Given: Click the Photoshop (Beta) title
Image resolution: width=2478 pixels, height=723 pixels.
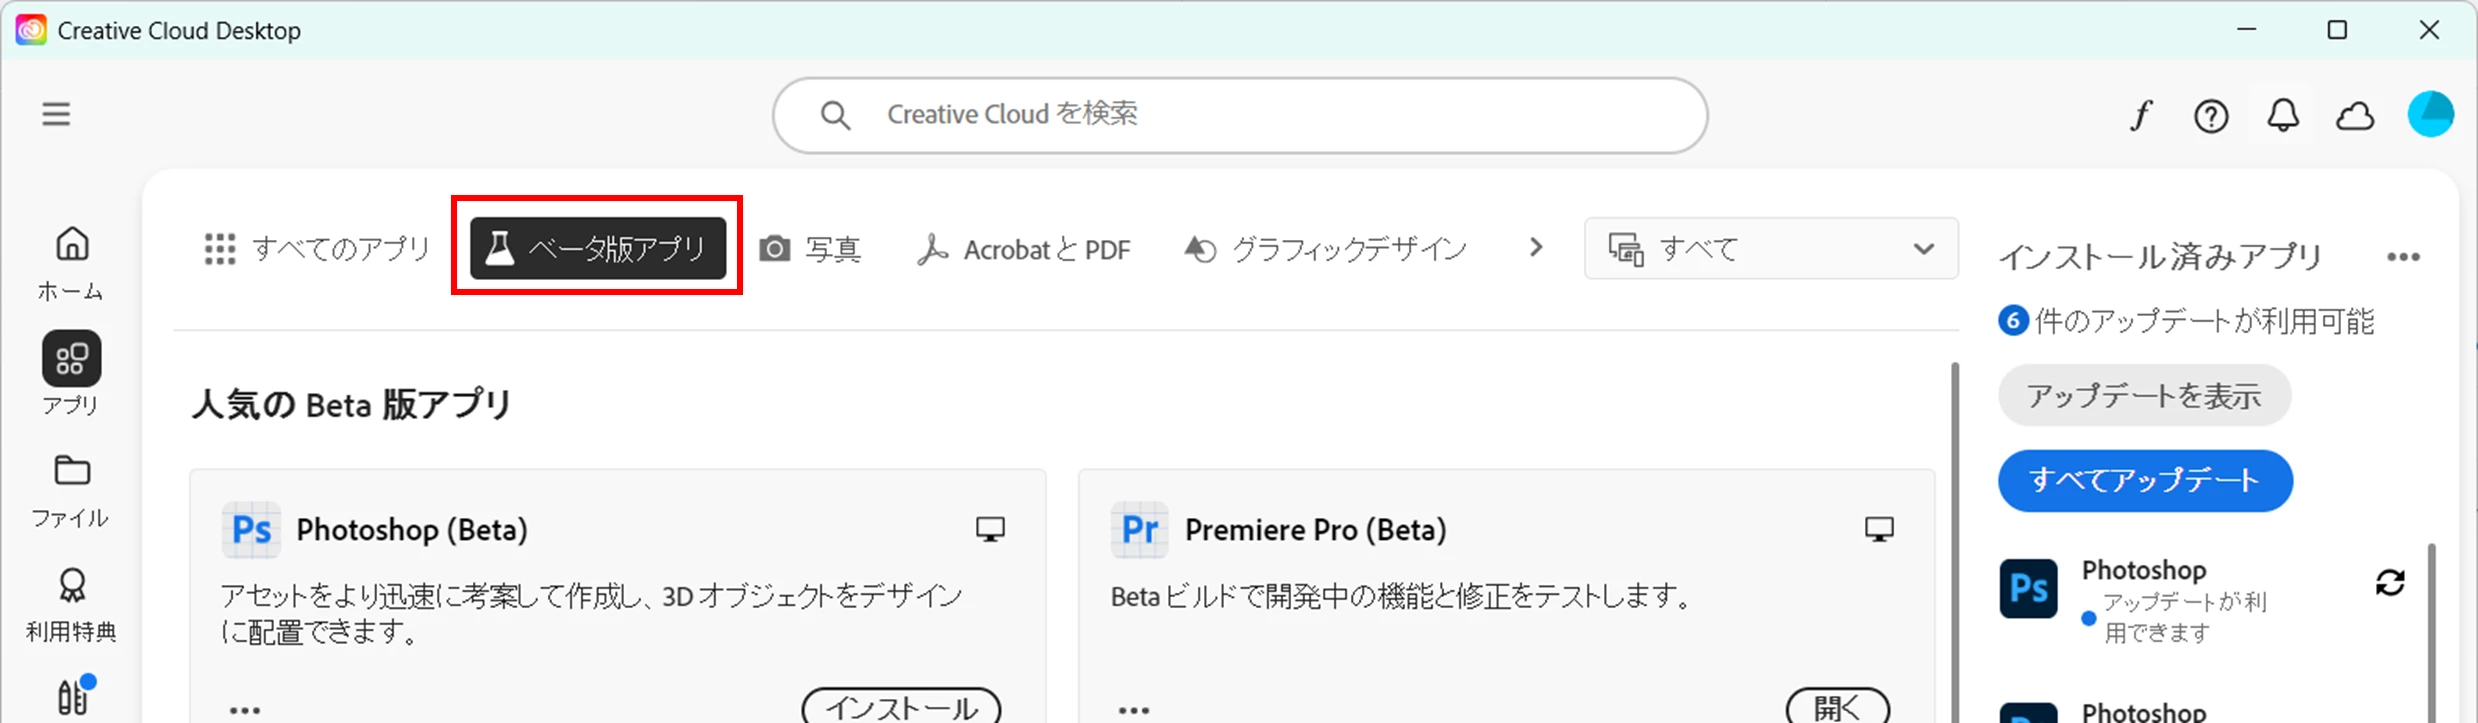Looking at the screenshot, I should (412, 529).
